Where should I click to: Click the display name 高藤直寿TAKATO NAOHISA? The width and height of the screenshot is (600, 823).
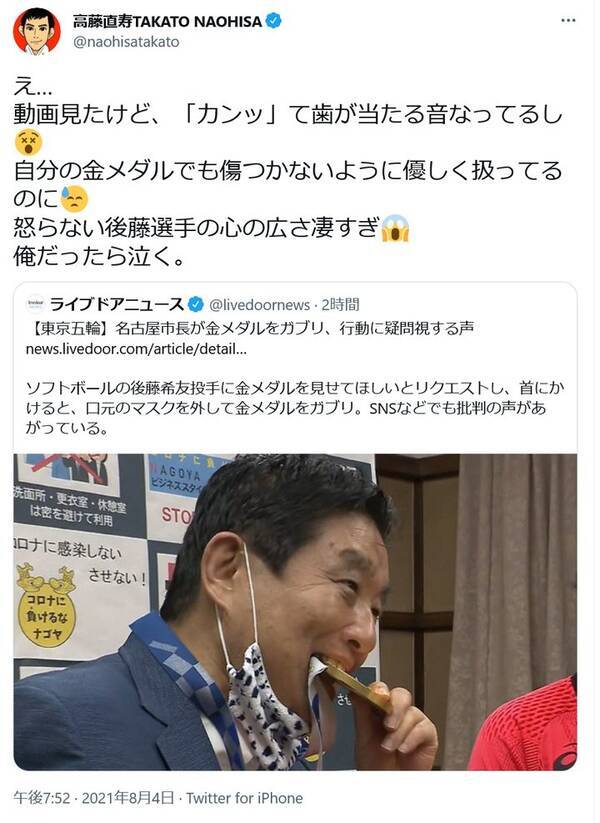167,21
